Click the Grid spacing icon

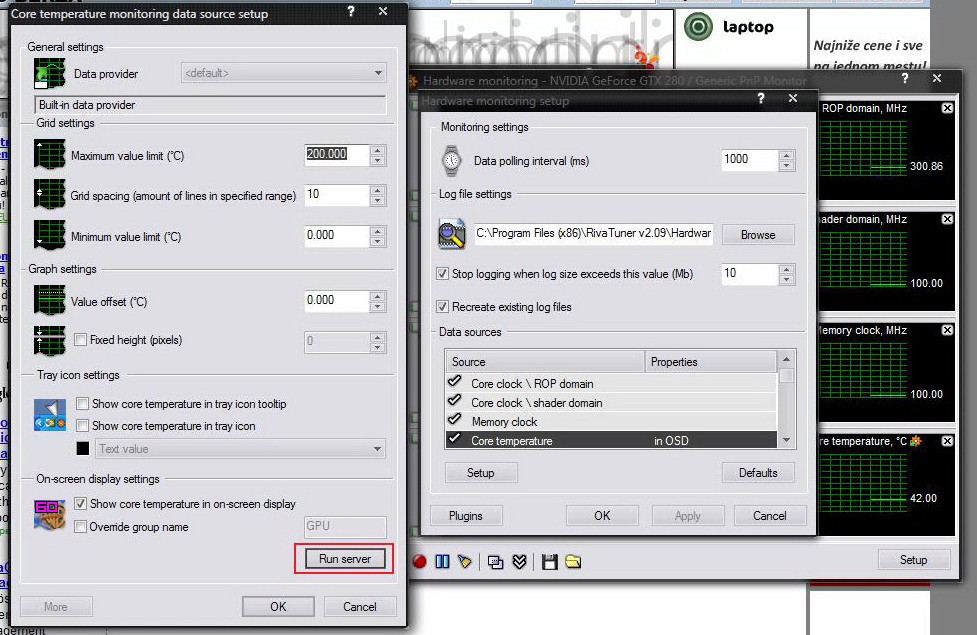(x=50, y=194)
